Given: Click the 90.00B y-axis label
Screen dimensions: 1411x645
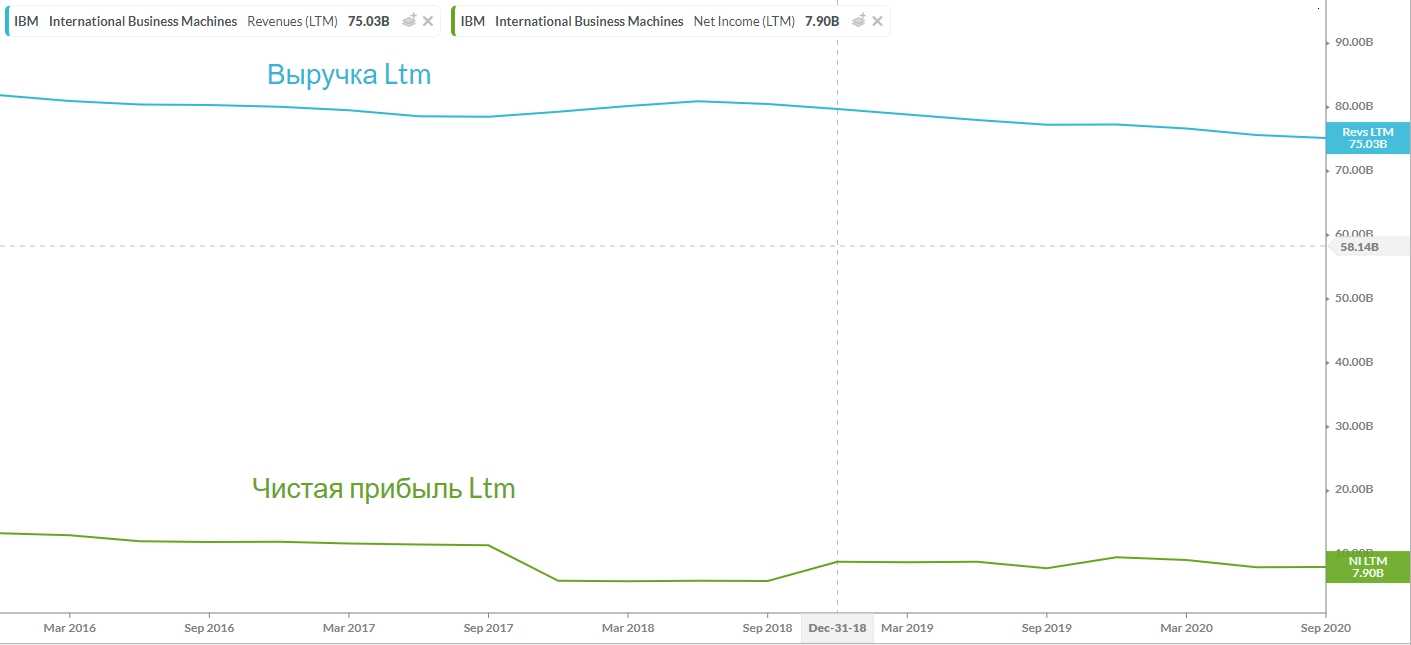Looking at the screenshot, I should click(1355, 42).
